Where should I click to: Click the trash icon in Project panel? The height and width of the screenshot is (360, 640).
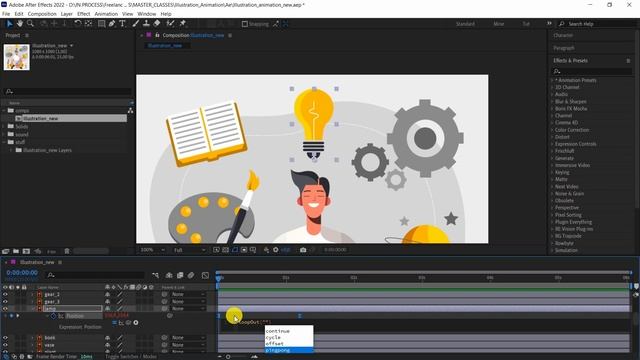click(x=67, y=251)
